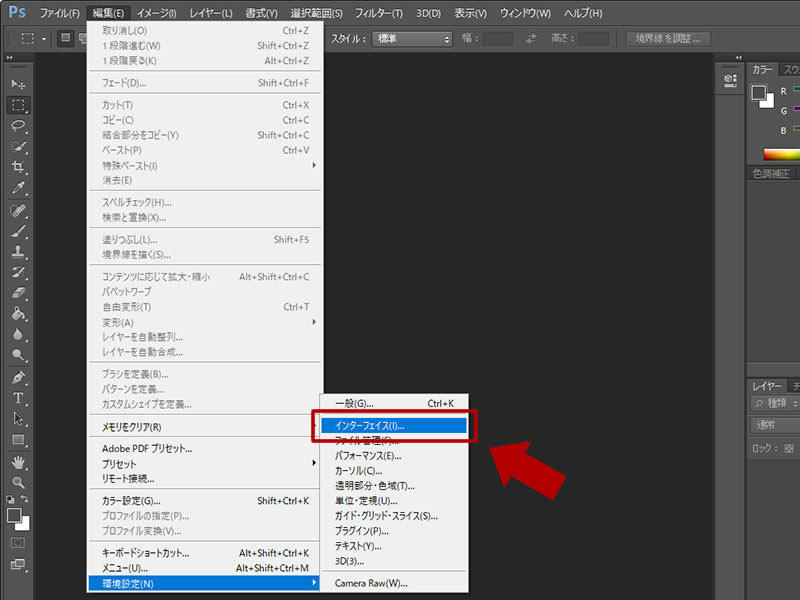Expand the 変形(A) submenu arrow
800x600 pixels.
coord(314,322)
